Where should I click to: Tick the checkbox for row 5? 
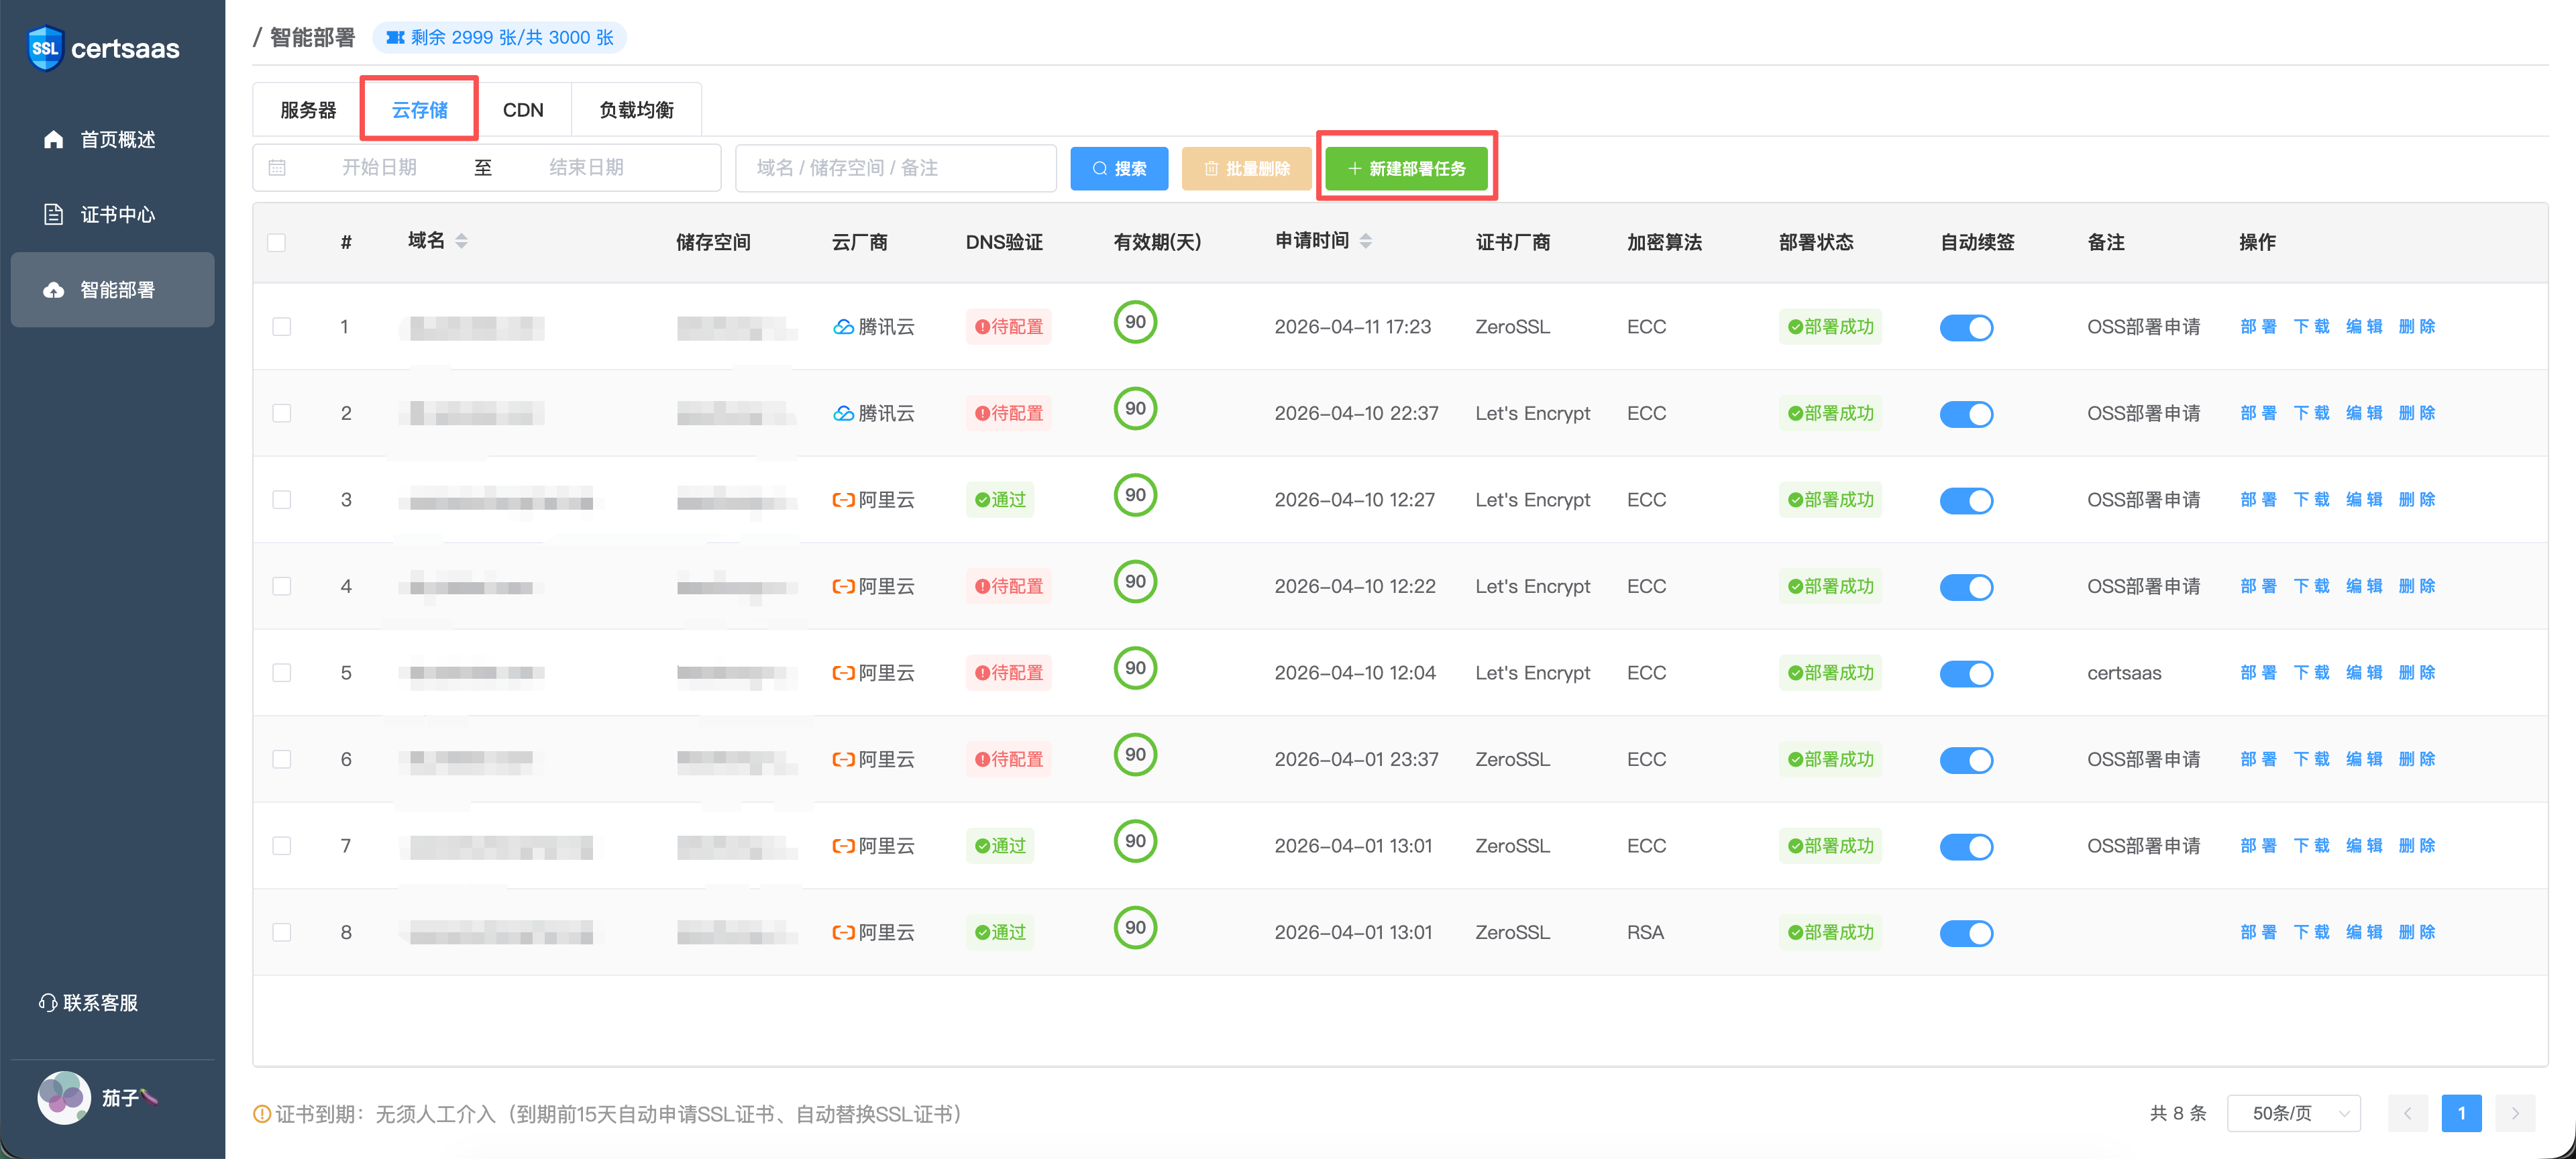tap(282, 673)
